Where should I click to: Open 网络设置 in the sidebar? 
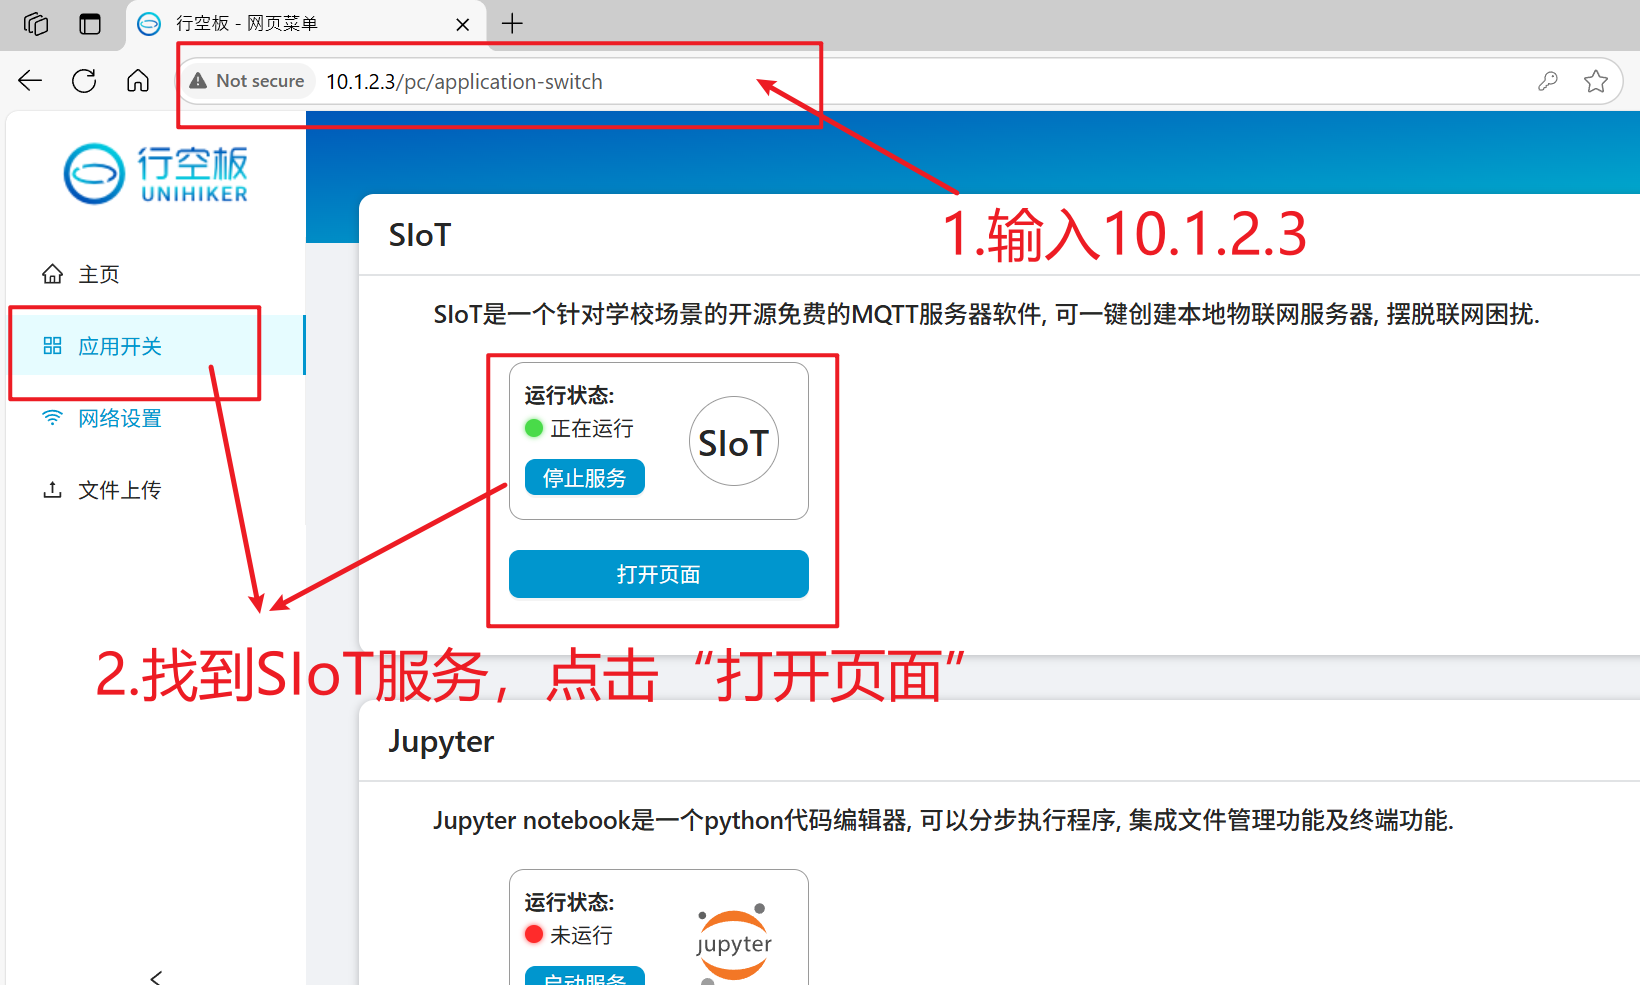click(155, 418)
